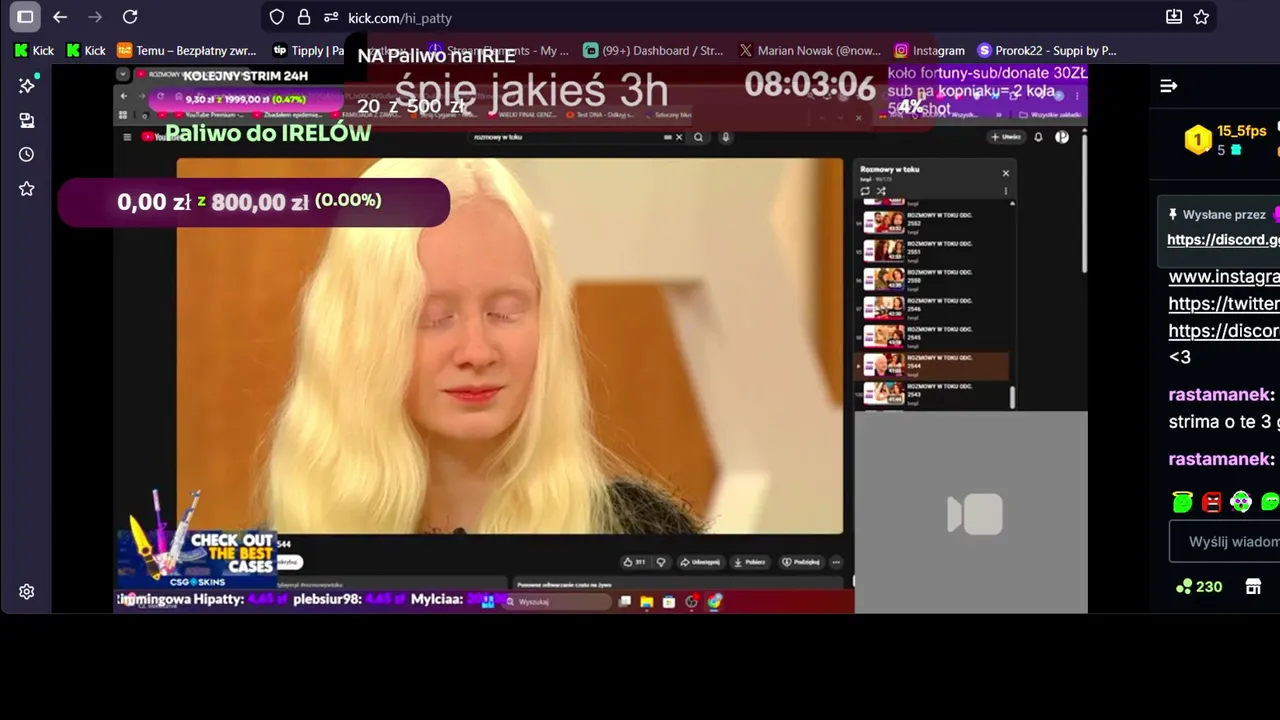
Task: Open AI chatbot sparkle sidebar panel
Action: [x=27, y=86]
